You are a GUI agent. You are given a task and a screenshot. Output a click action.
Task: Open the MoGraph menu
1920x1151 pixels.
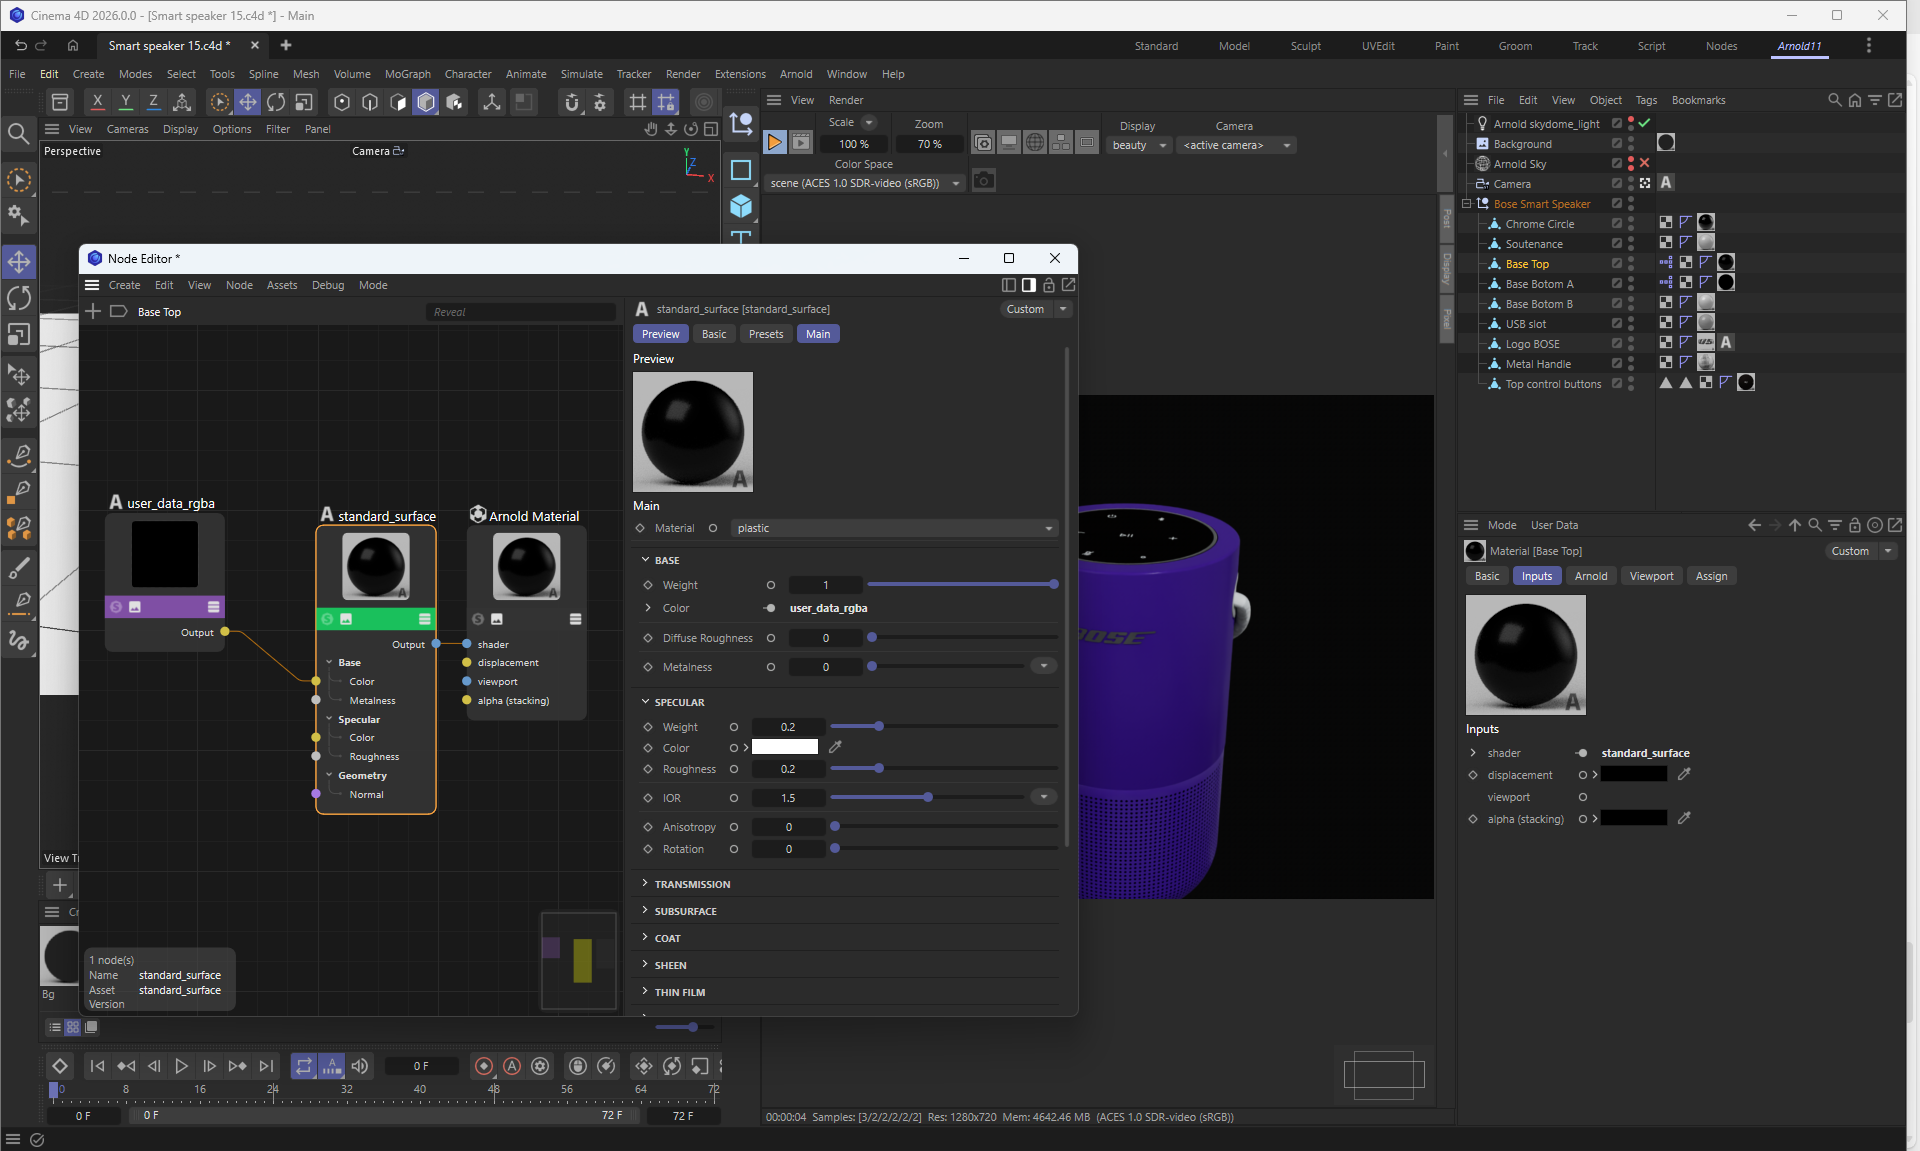407,74
